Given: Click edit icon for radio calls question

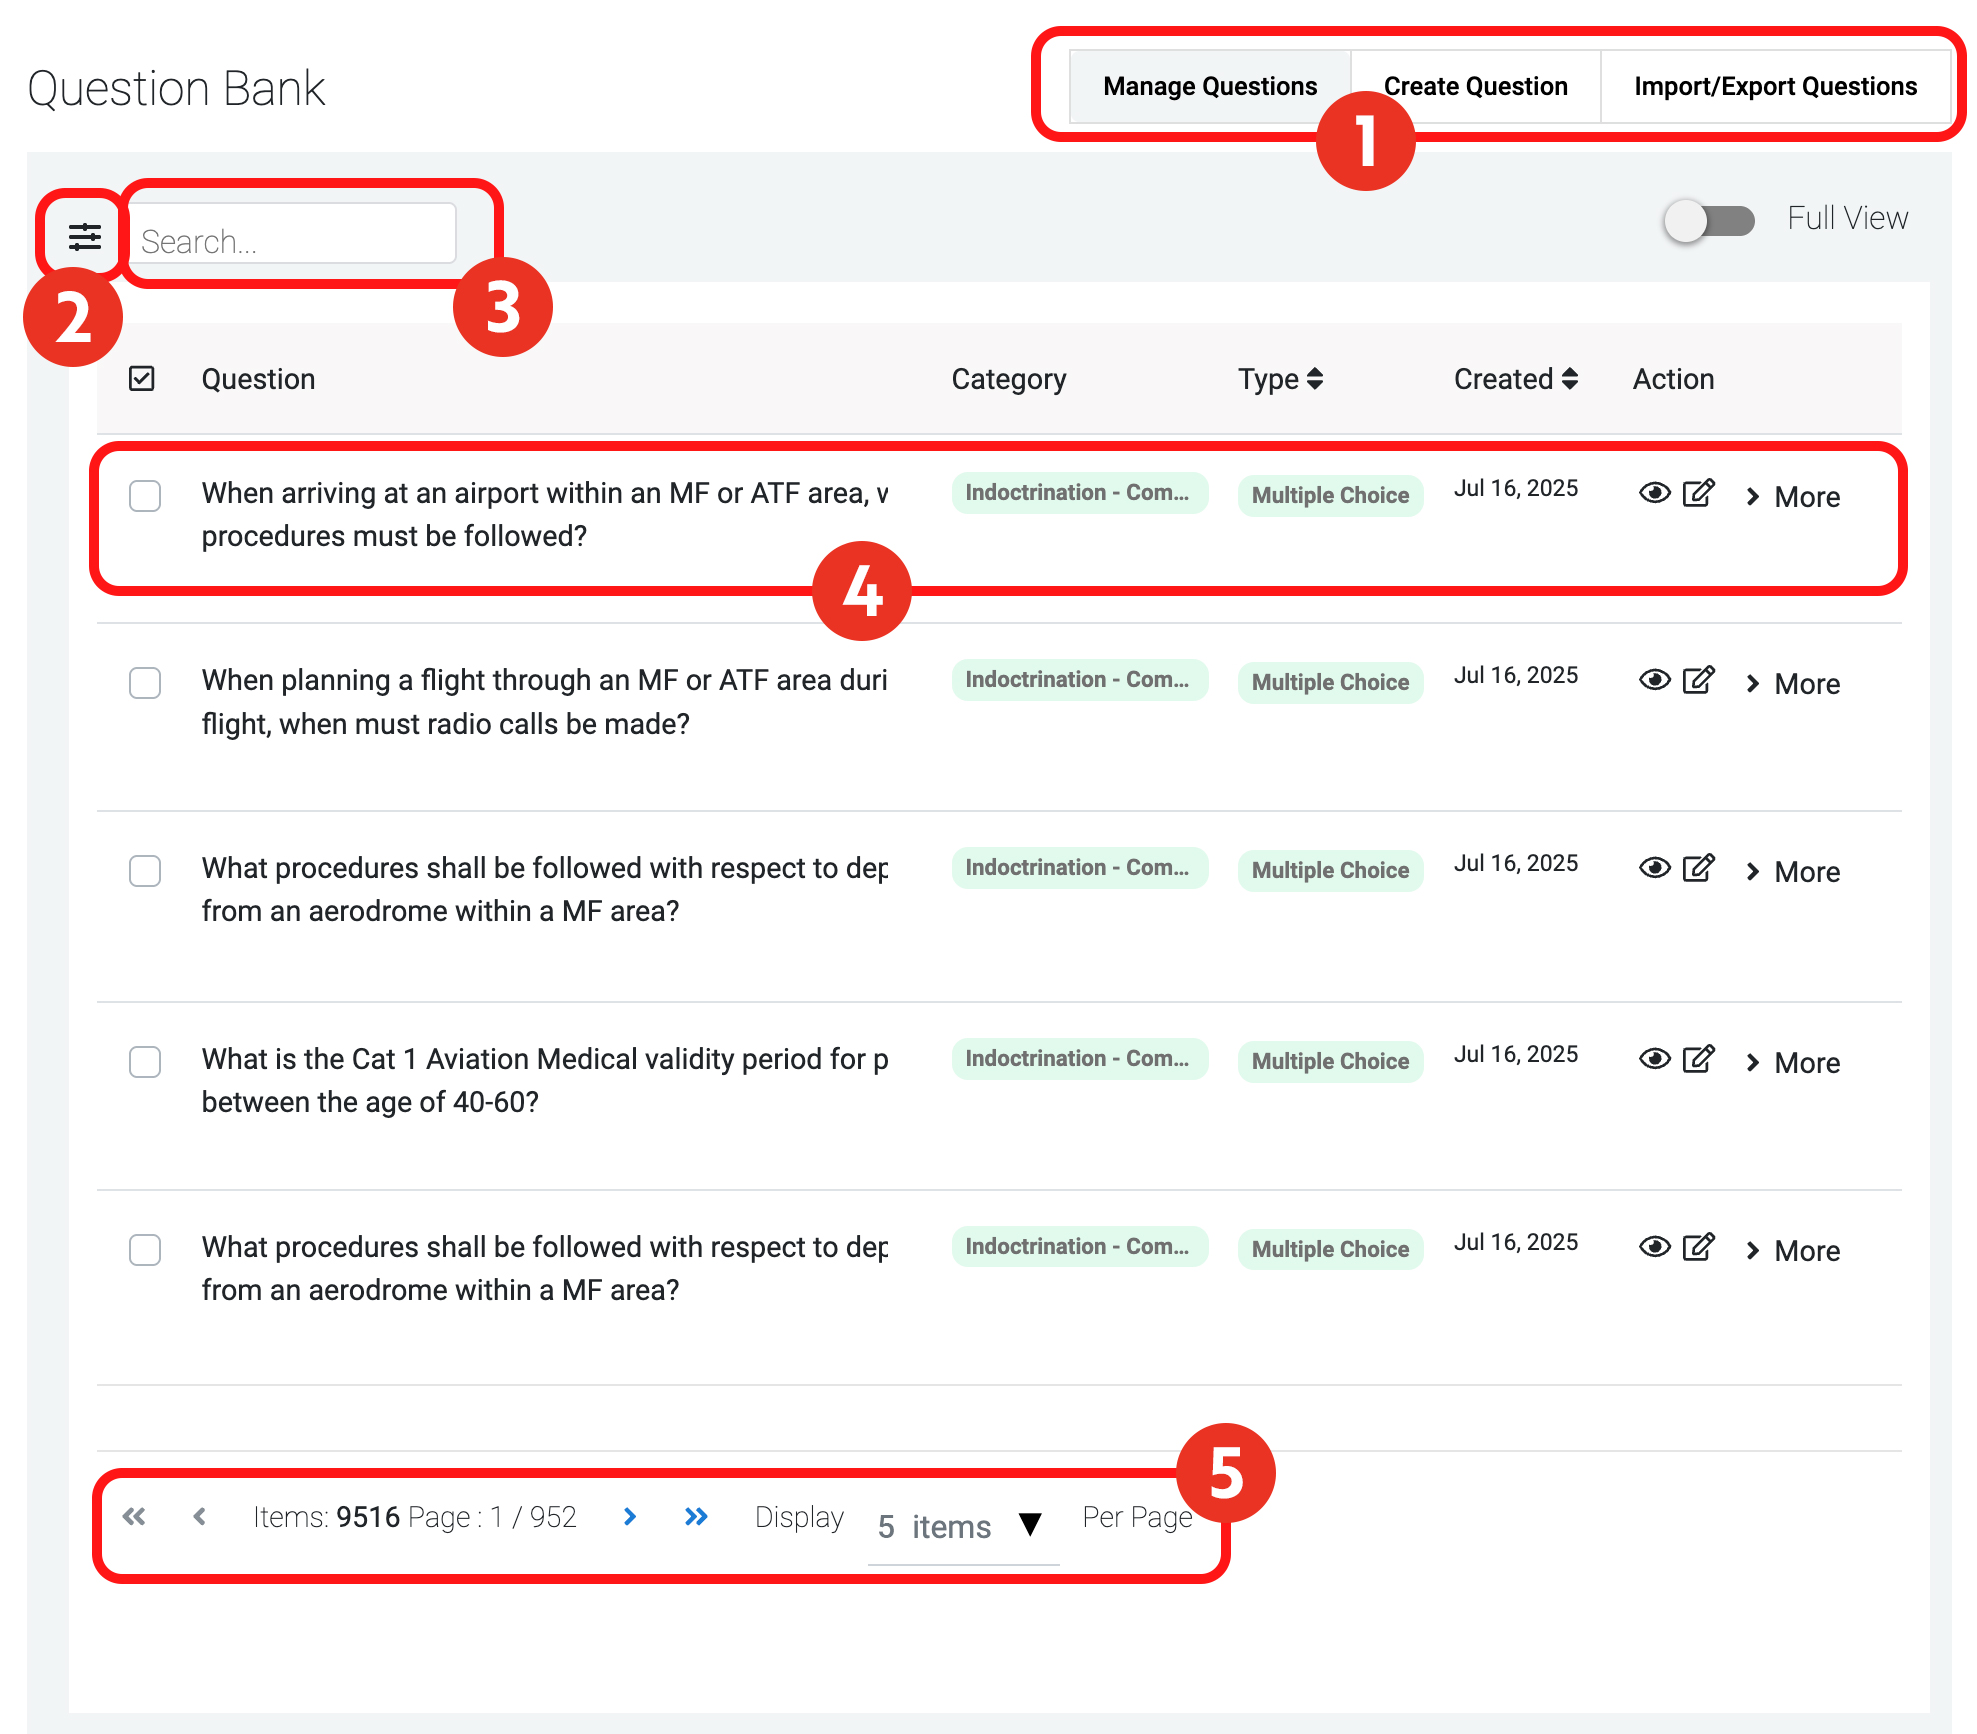Looking at the screenshot, I should click(1698, 680).
